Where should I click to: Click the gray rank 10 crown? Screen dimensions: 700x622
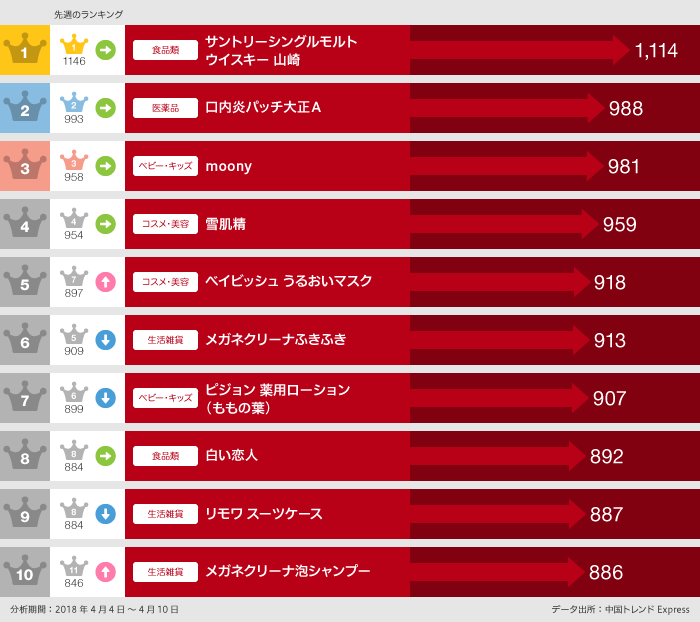click(x=24, y=571)
